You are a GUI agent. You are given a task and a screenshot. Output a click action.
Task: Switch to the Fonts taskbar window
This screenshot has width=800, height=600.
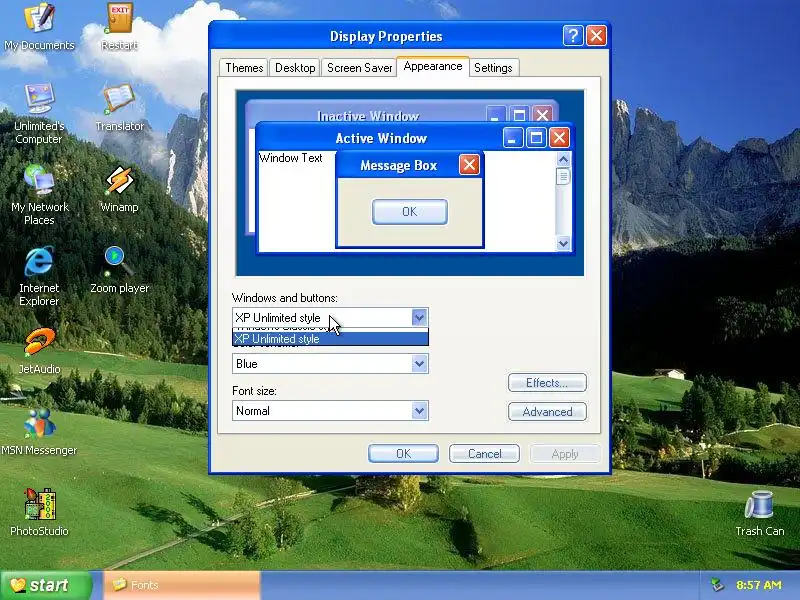pyautogui.click(x=182, y=585)
